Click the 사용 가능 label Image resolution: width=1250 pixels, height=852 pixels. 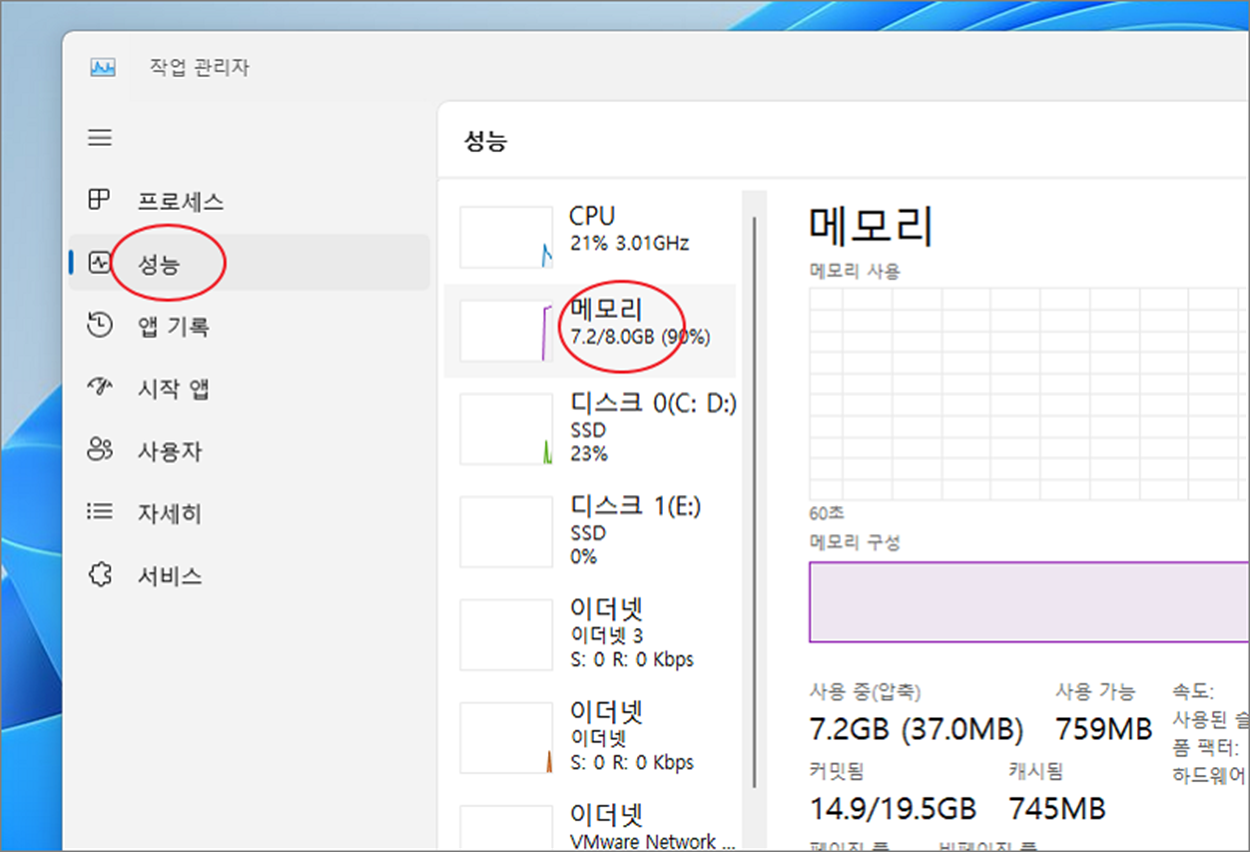[x=1095, y=691]
